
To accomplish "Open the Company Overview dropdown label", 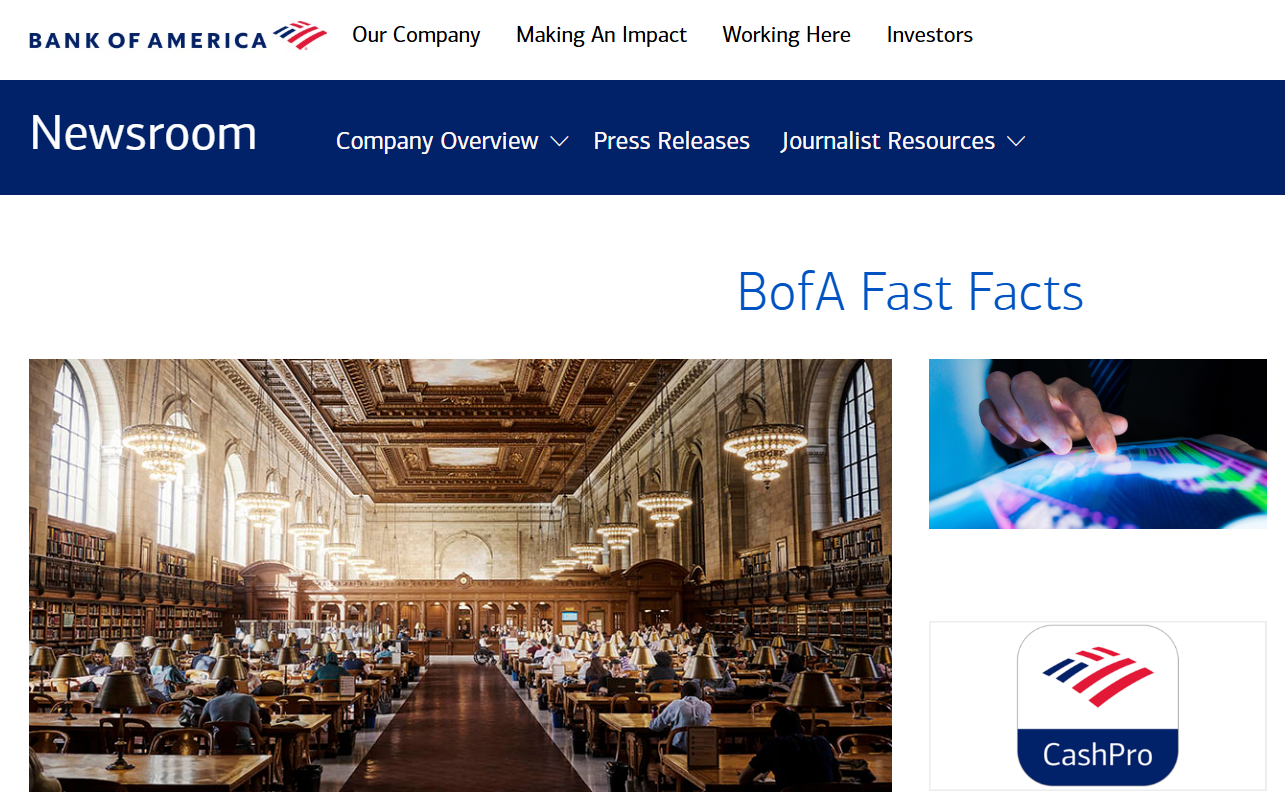I will (x=437, y=141).
